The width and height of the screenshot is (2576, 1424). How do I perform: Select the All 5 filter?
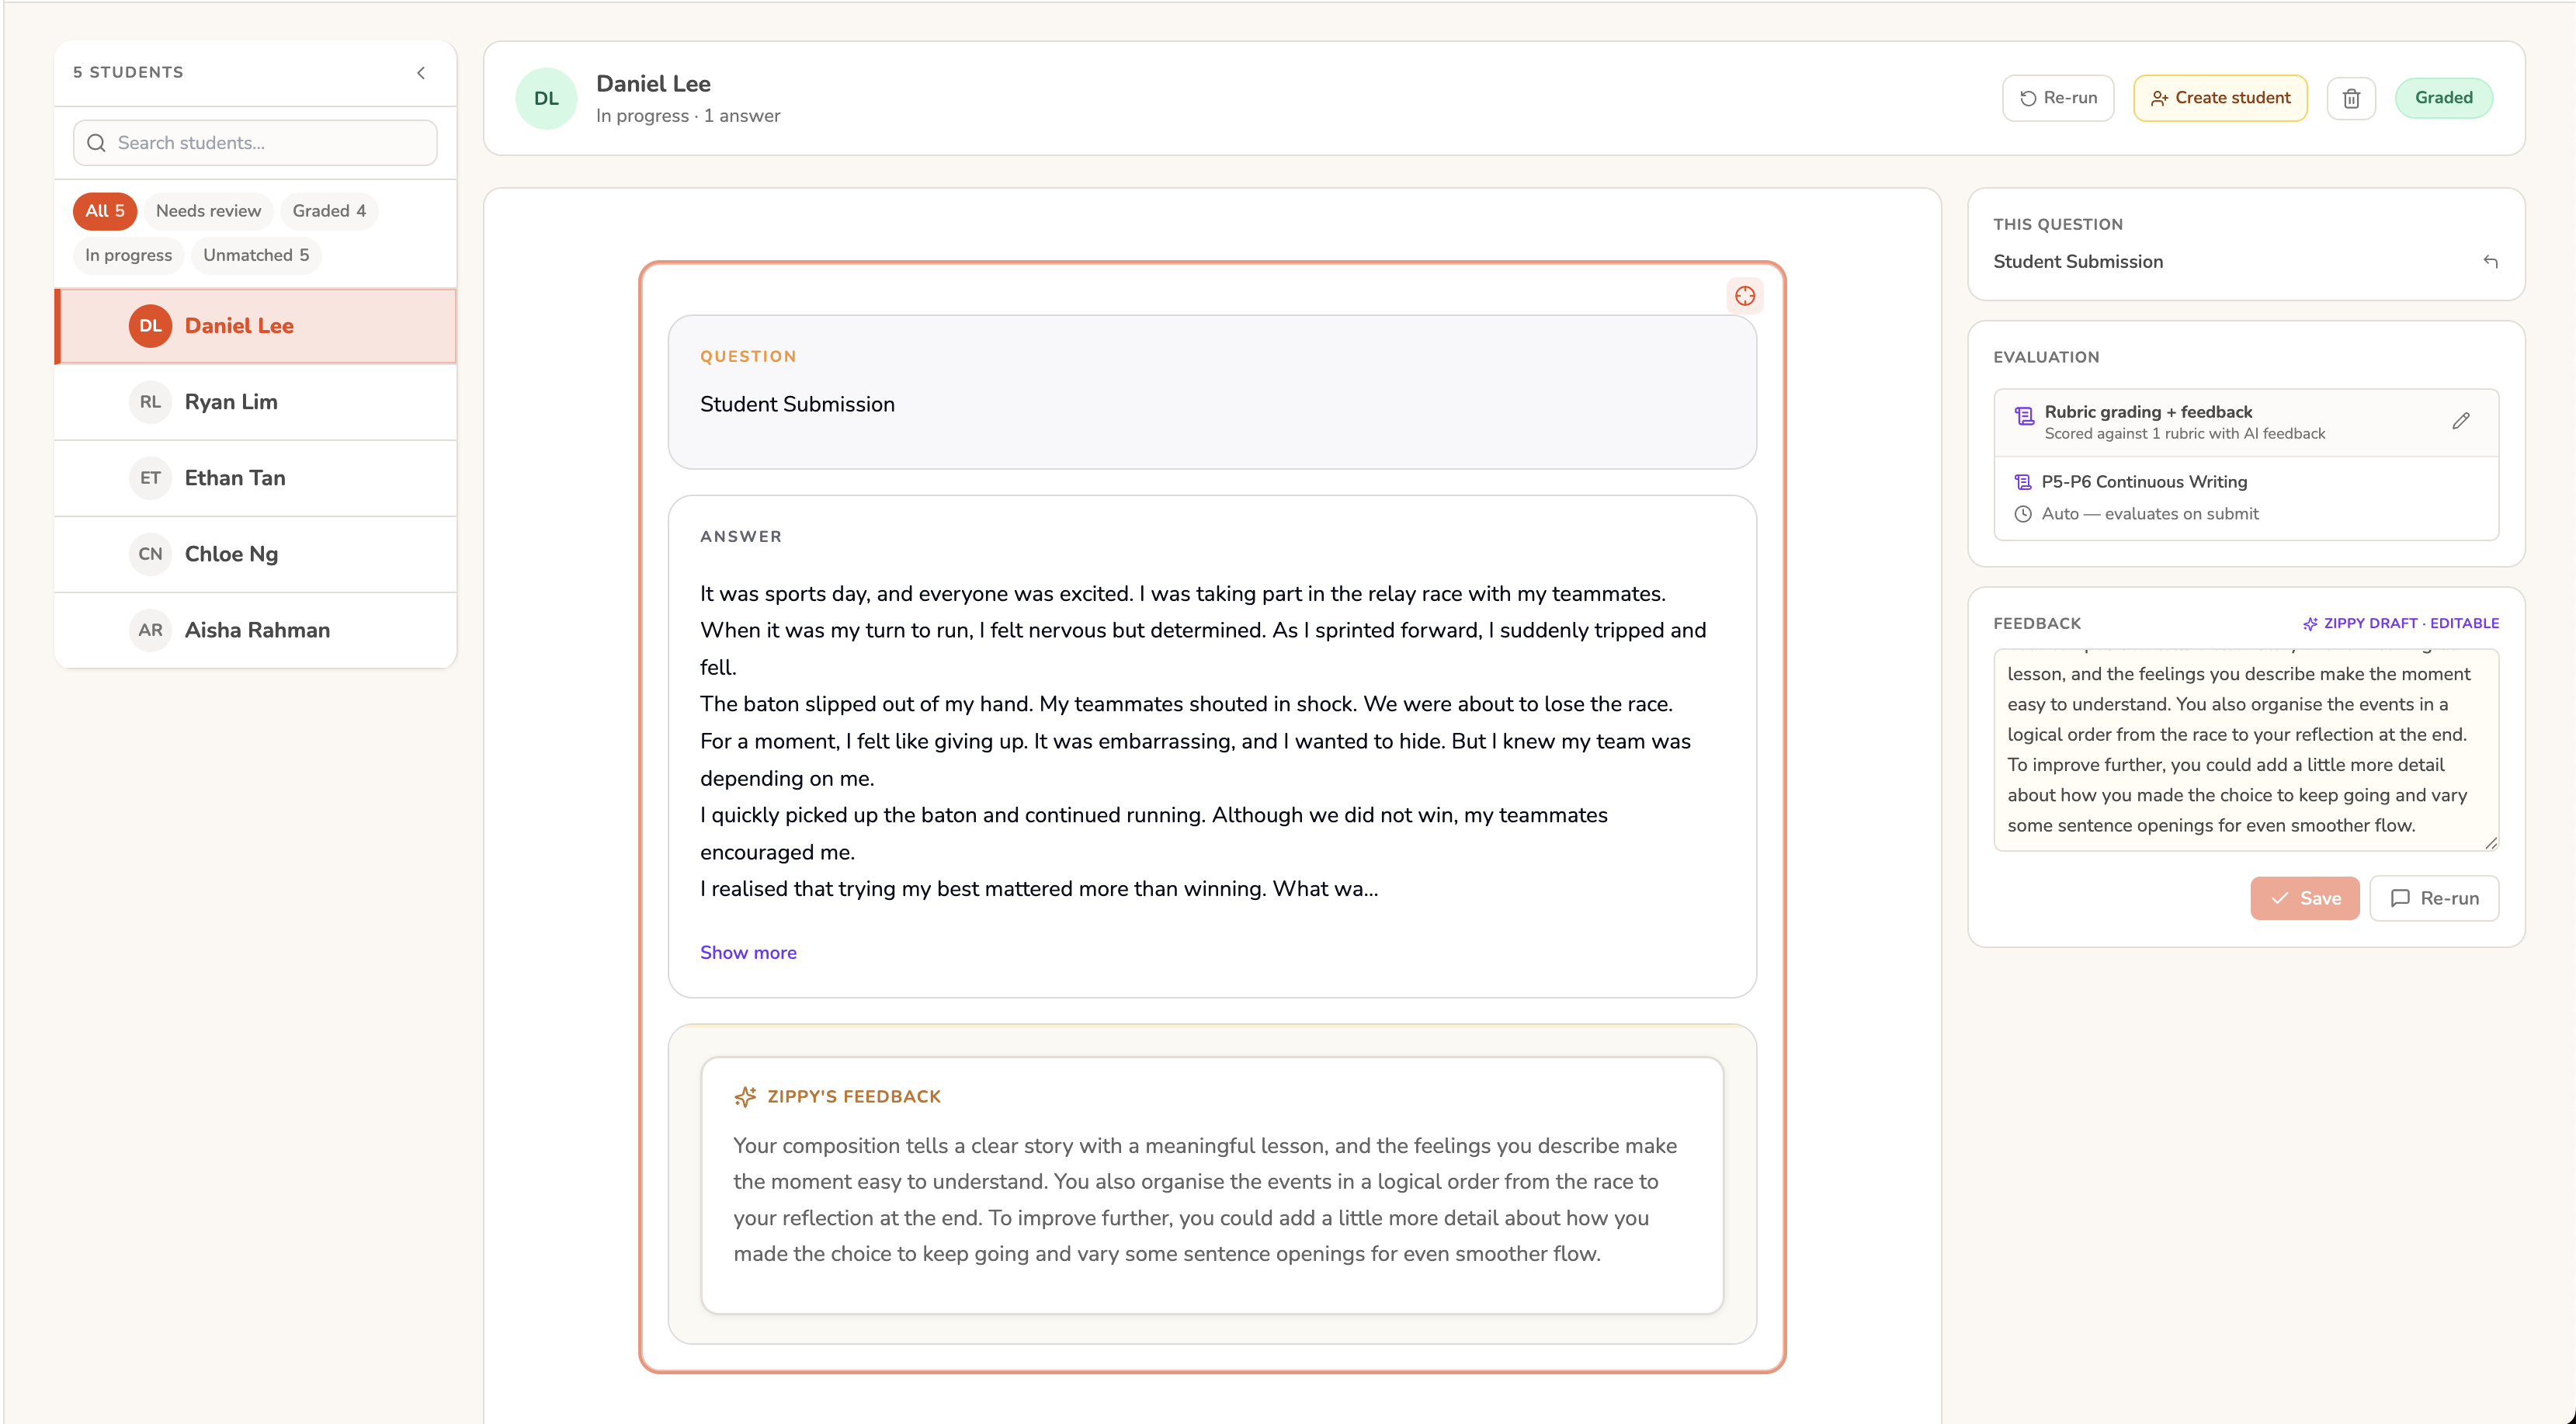104,211
